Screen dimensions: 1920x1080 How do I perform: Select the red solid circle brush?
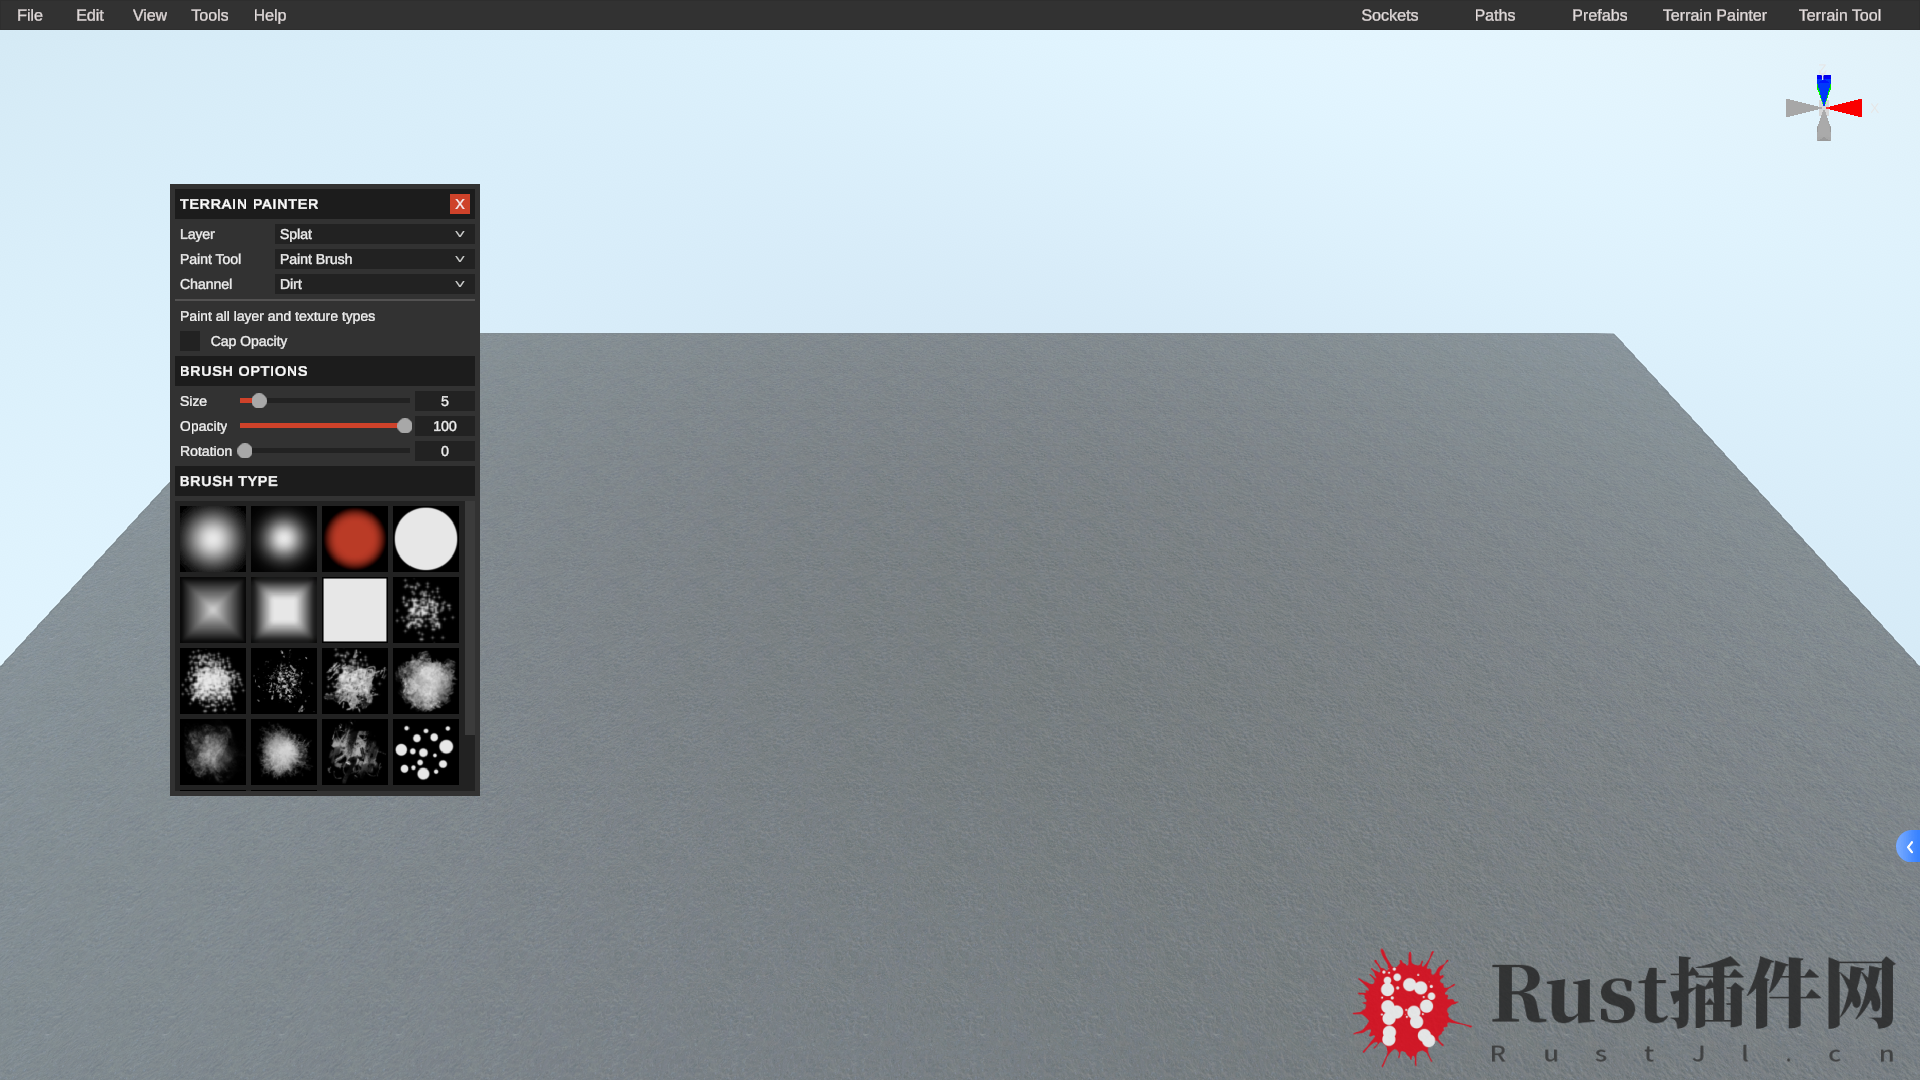coord(354,539)
